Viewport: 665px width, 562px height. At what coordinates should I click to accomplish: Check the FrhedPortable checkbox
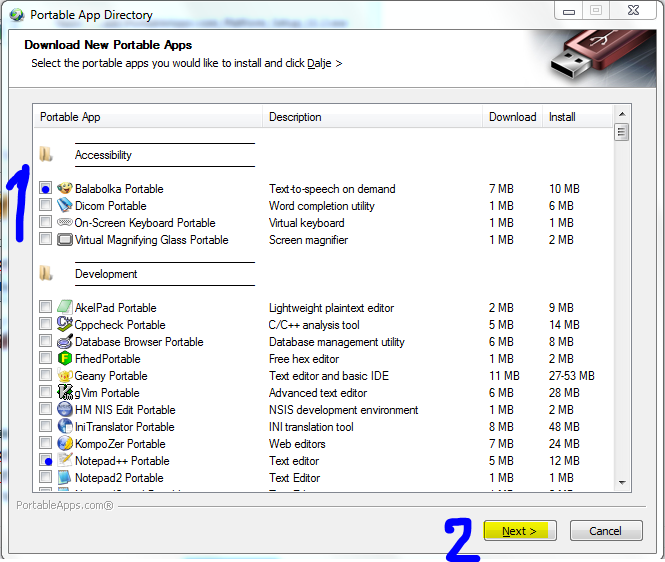click(45, 358)
